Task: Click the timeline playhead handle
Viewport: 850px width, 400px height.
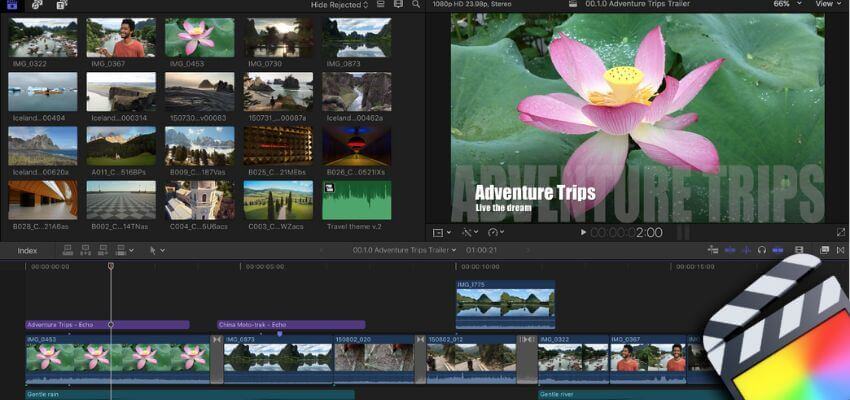Action: coord(111,266)
